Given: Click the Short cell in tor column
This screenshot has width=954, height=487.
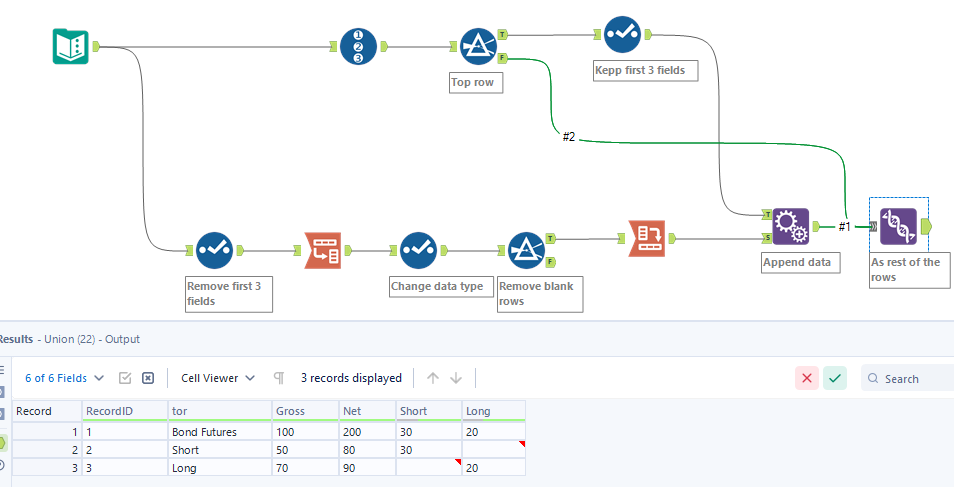Looking at the screenshot, I should (220, 450).
